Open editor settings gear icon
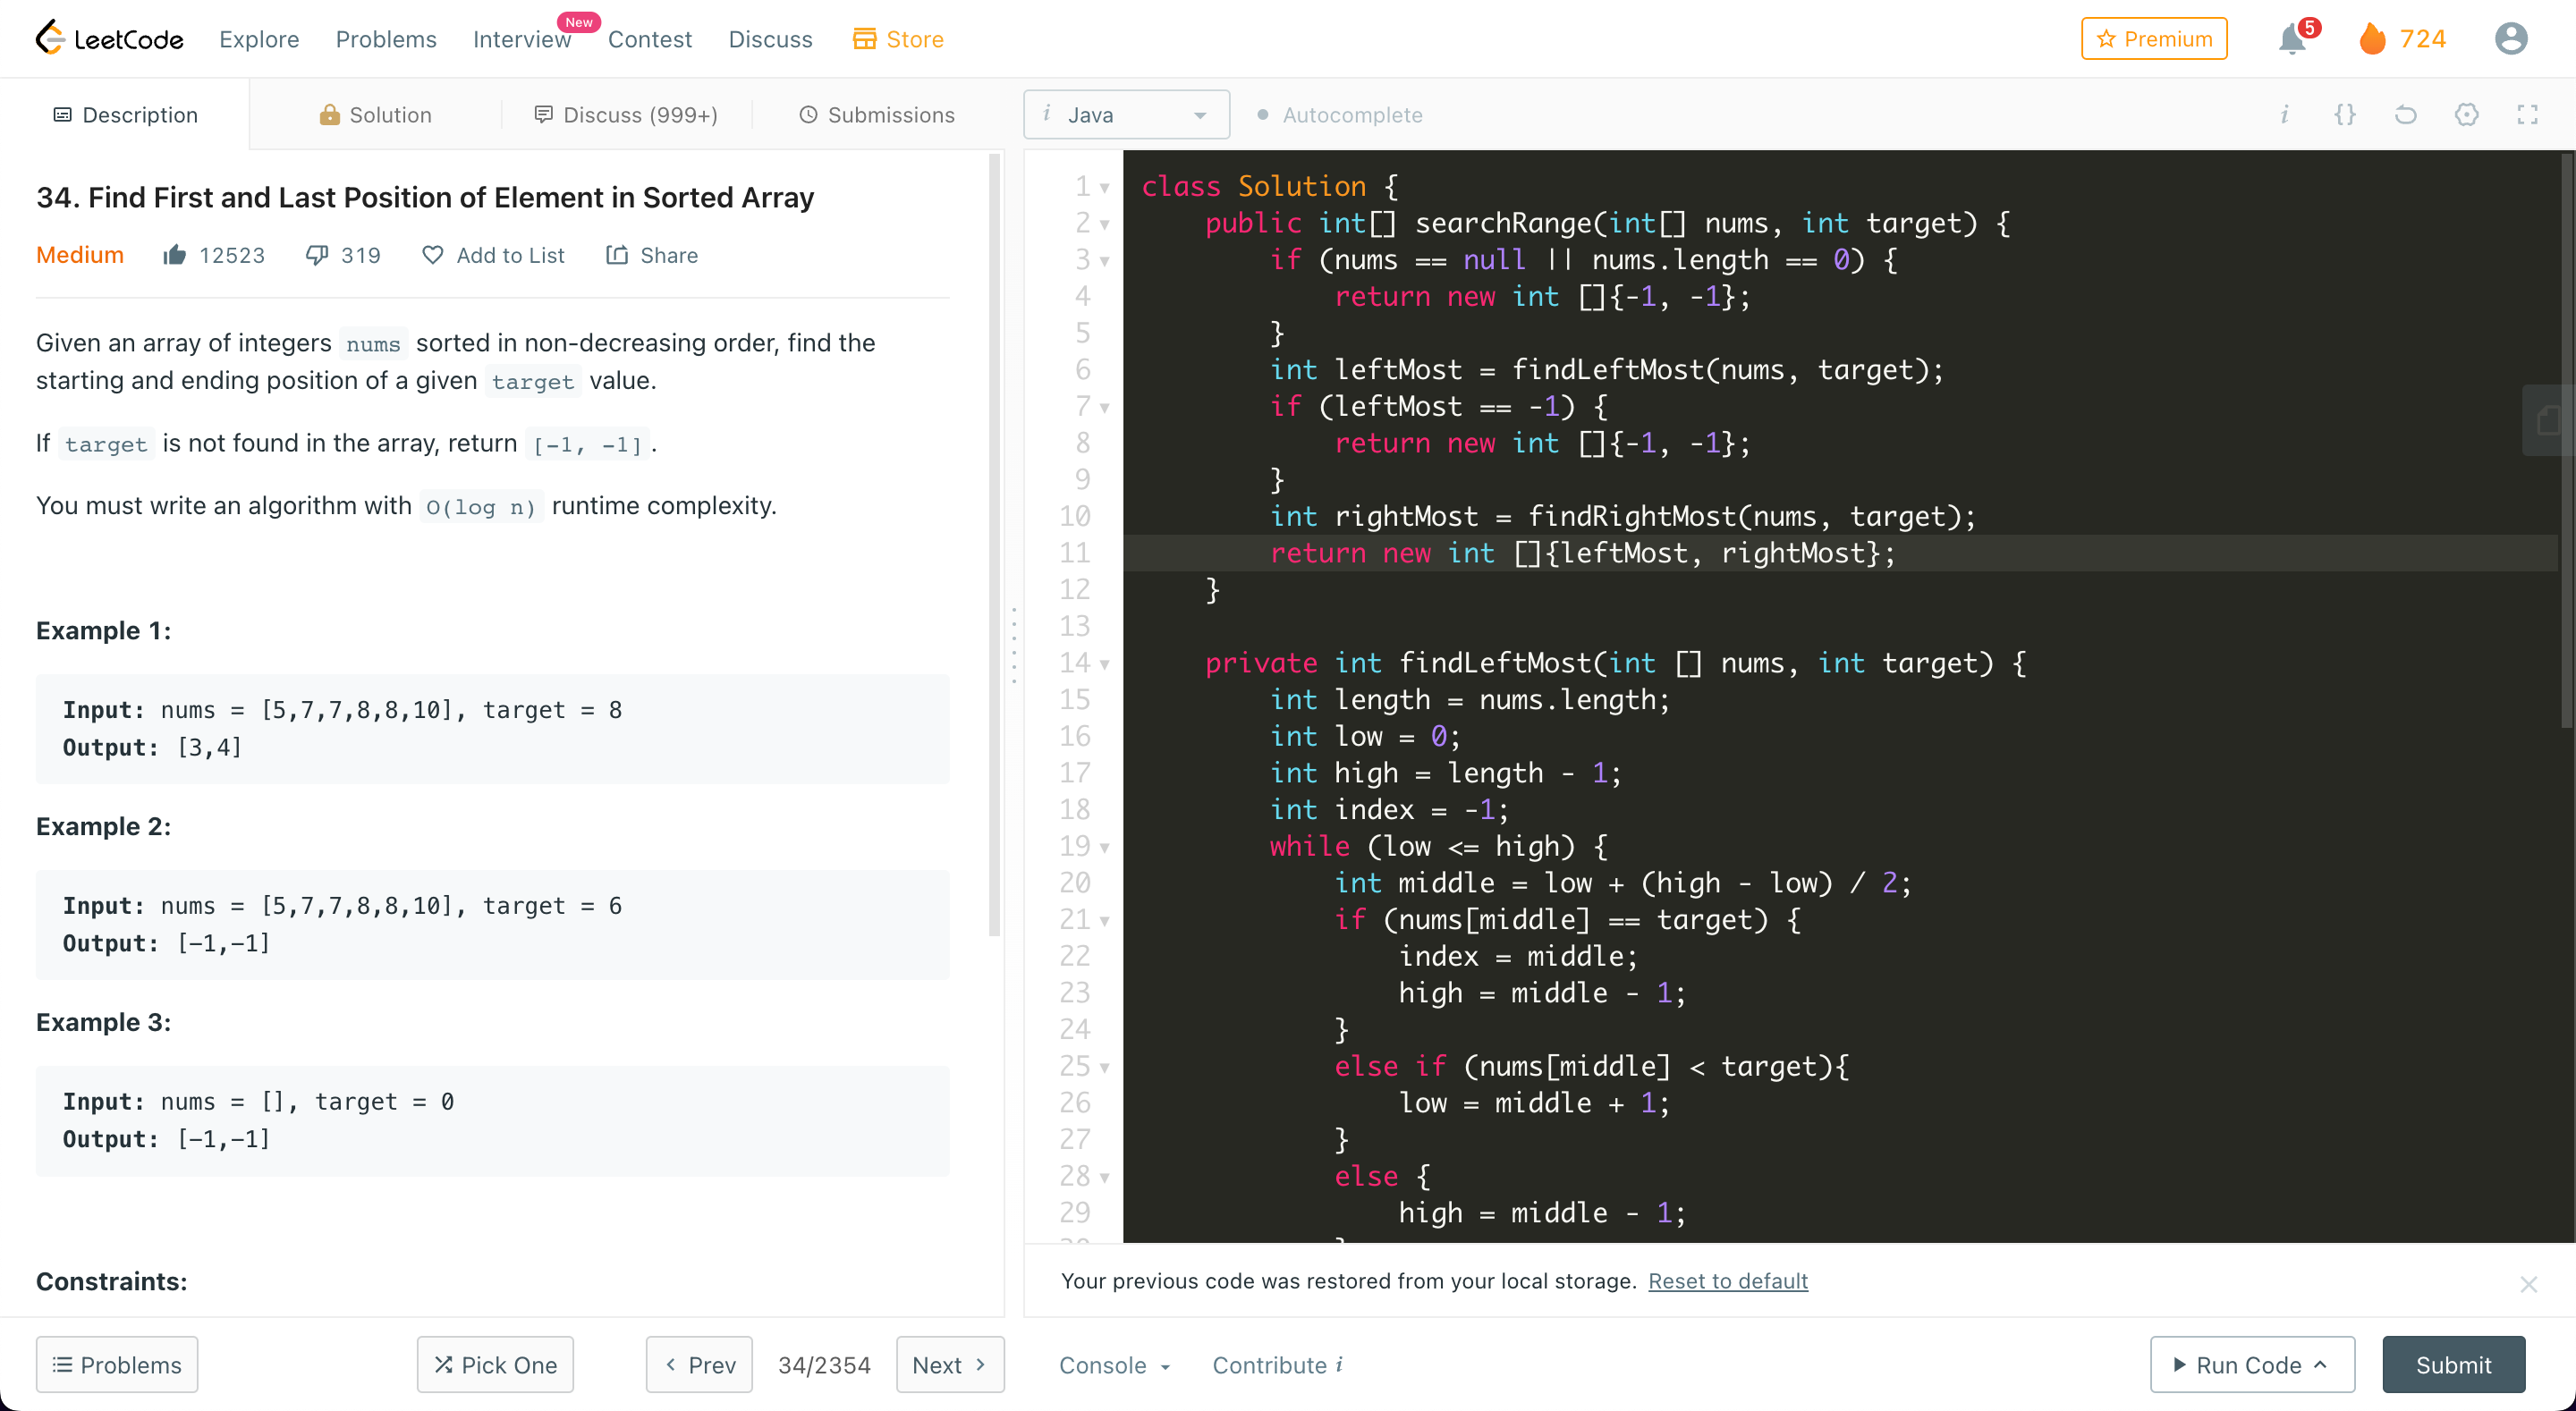Viewport: 2576px width, 1411px height. [x=2466, y=114]
